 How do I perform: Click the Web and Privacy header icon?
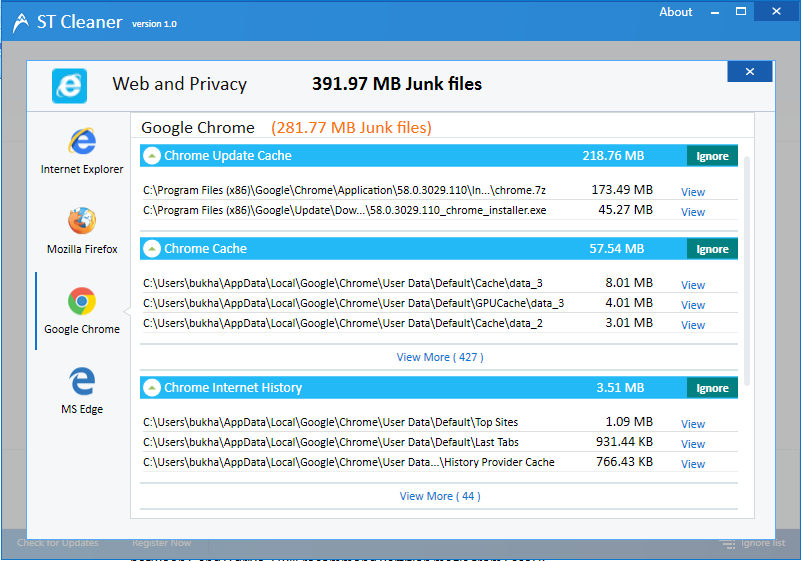pos(70,86)
